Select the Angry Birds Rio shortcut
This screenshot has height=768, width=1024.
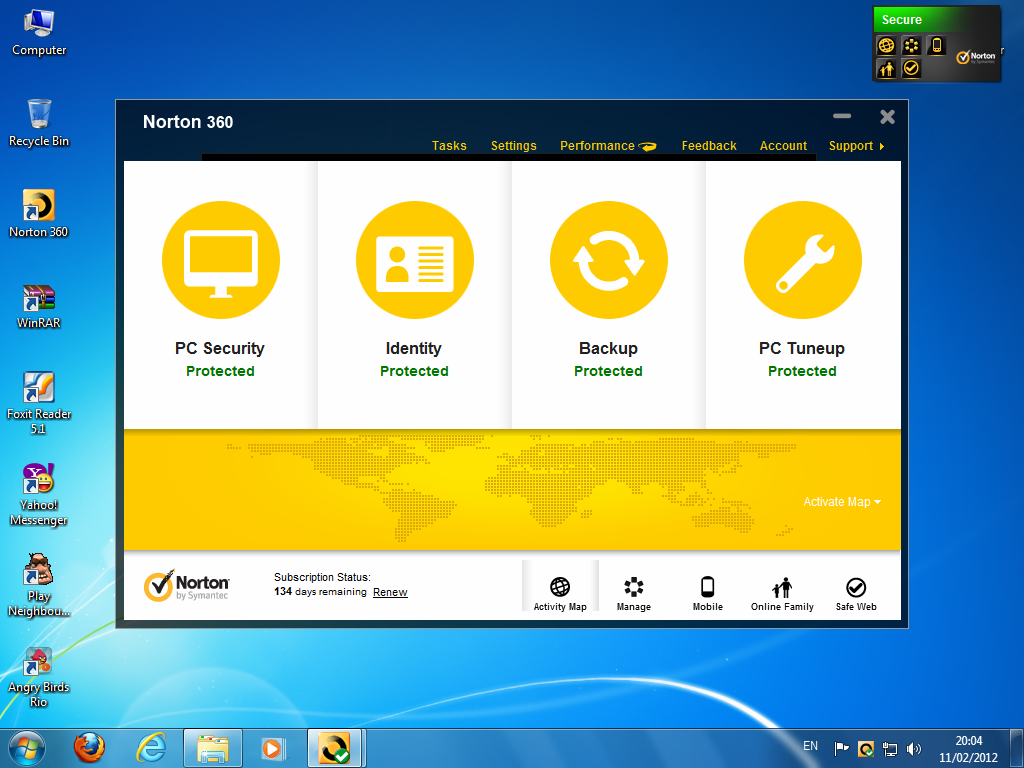pyautogui.click(x=39, y=677)
